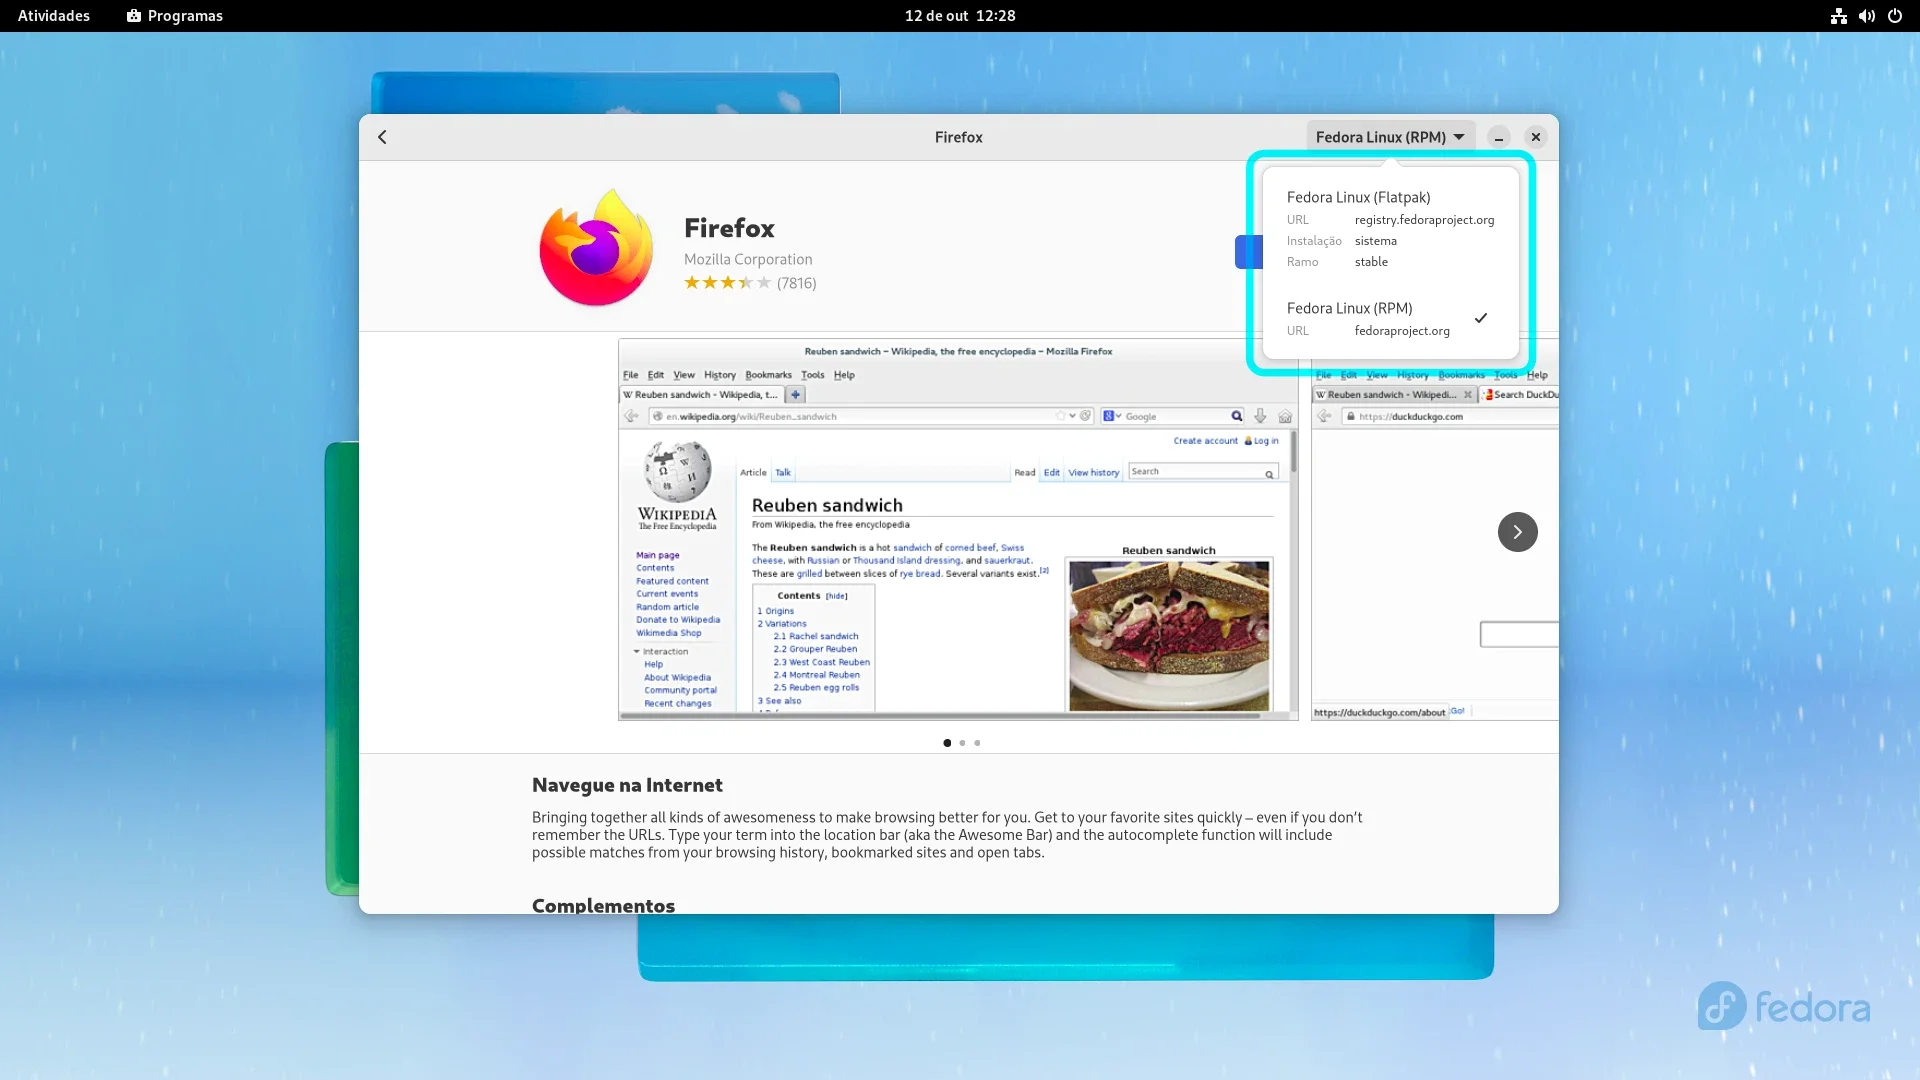Image resolution: width=1920 pixels, height=1080 pixels.
Task: Select the second carousel page dot
Action: (962, 743)
